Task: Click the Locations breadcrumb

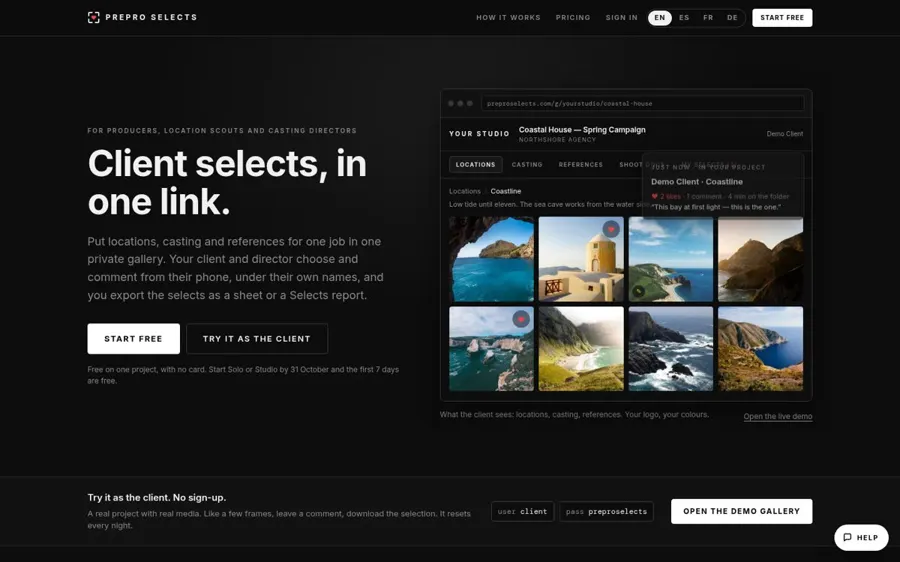Action: click(x=464, y=191)
